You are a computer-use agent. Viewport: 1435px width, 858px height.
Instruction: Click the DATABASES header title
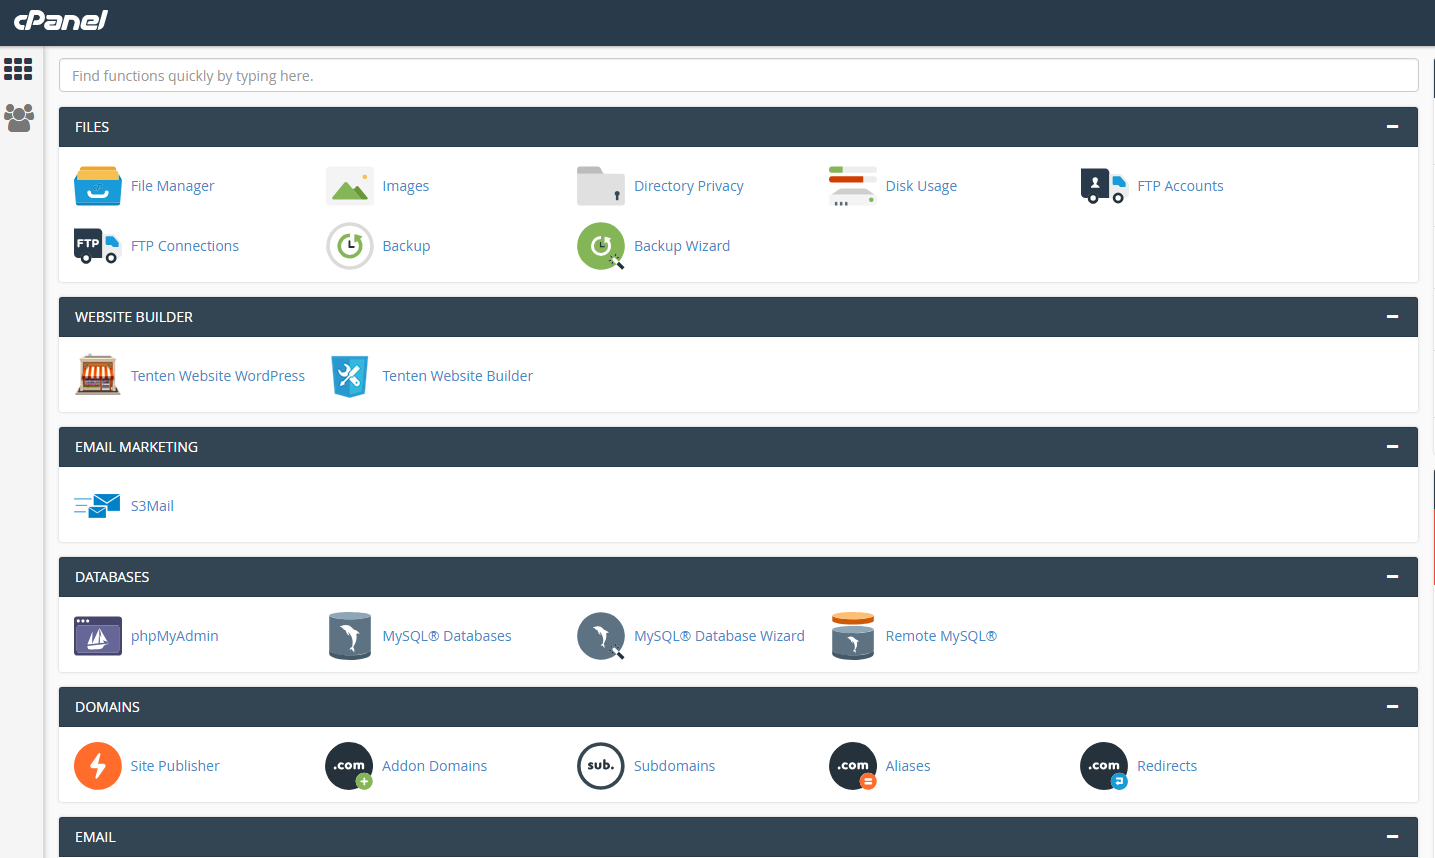[112, 577]
